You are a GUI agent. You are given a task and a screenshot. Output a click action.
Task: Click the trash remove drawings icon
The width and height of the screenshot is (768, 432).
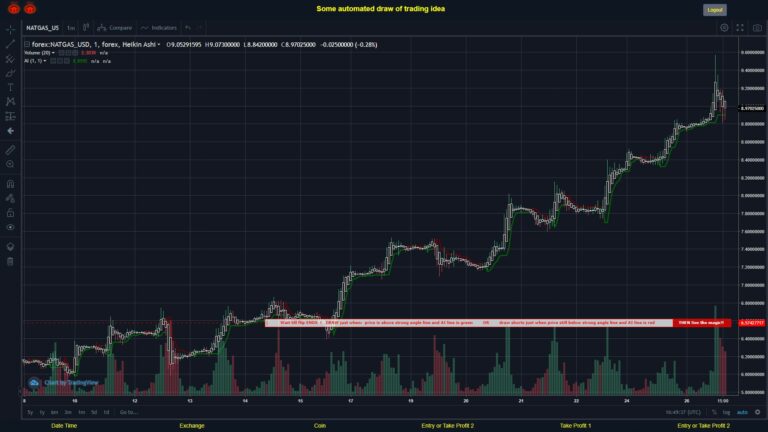(x=10, y=261)
